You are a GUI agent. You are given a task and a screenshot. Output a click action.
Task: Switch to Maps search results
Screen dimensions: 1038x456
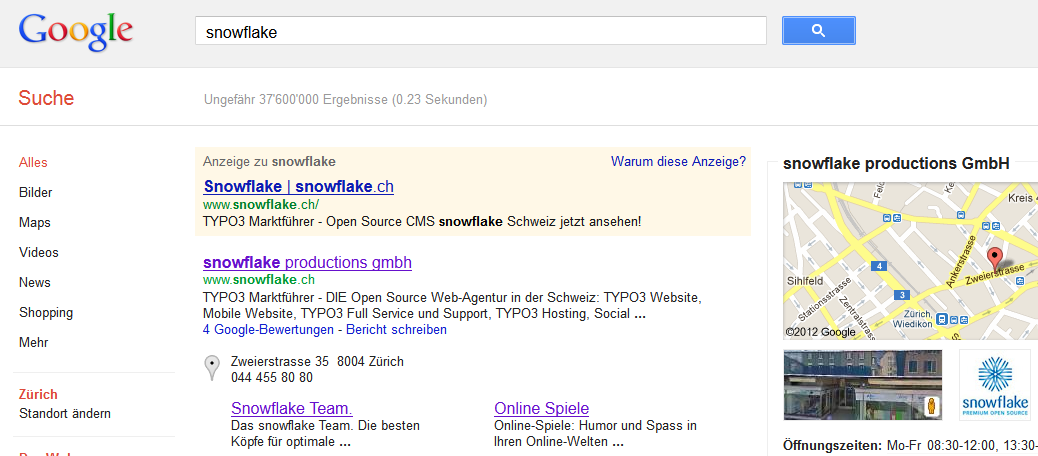35,222
